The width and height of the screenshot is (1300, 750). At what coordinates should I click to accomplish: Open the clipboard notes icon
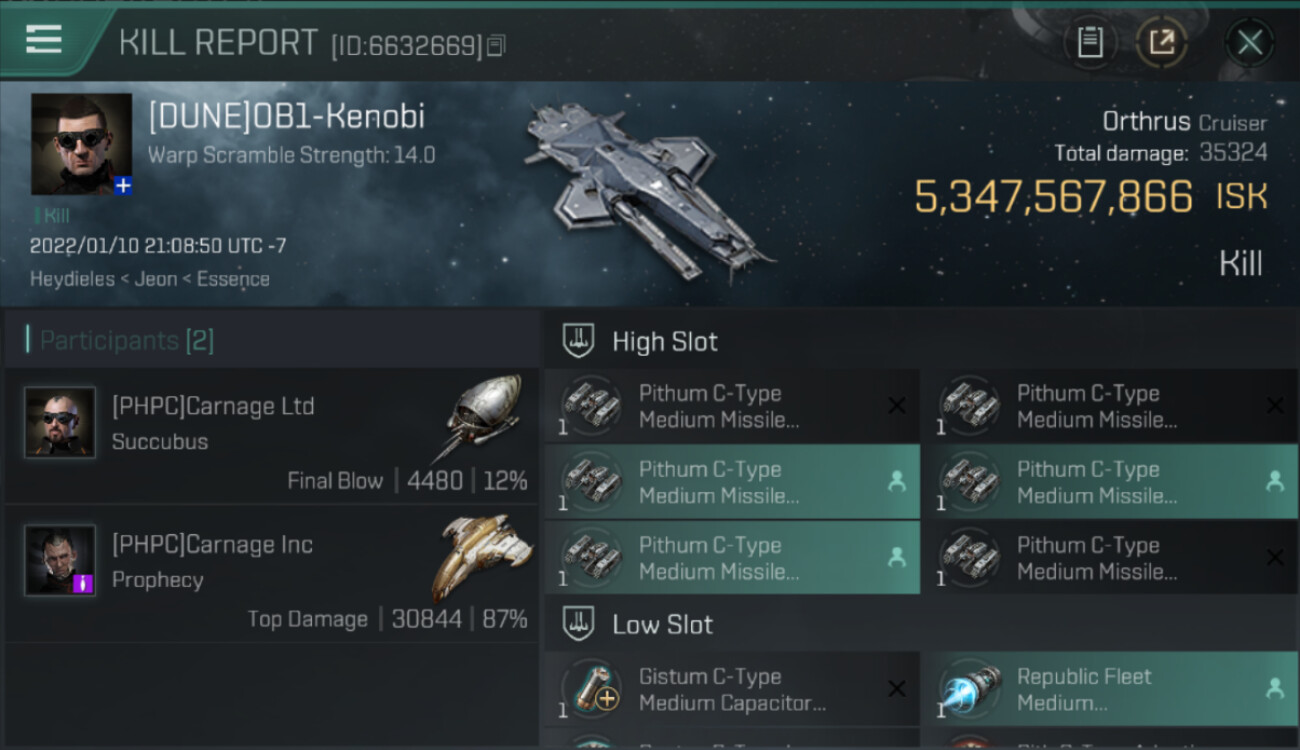point(1089,43)
